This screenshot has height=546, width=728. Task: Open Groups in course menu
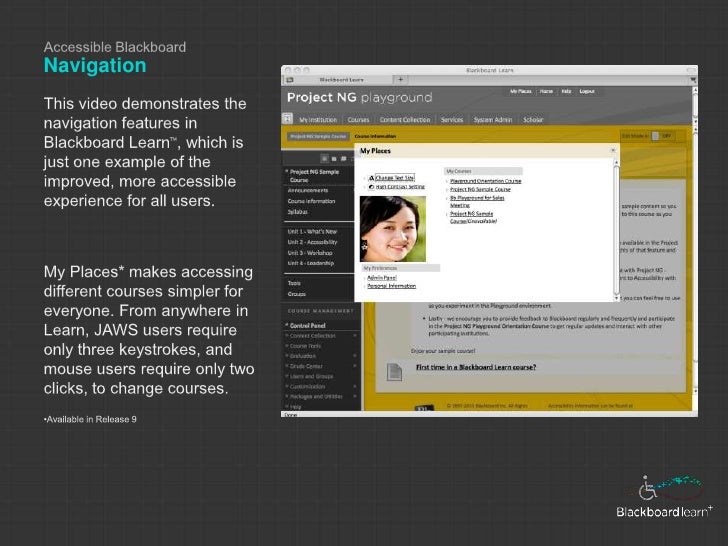296,294
